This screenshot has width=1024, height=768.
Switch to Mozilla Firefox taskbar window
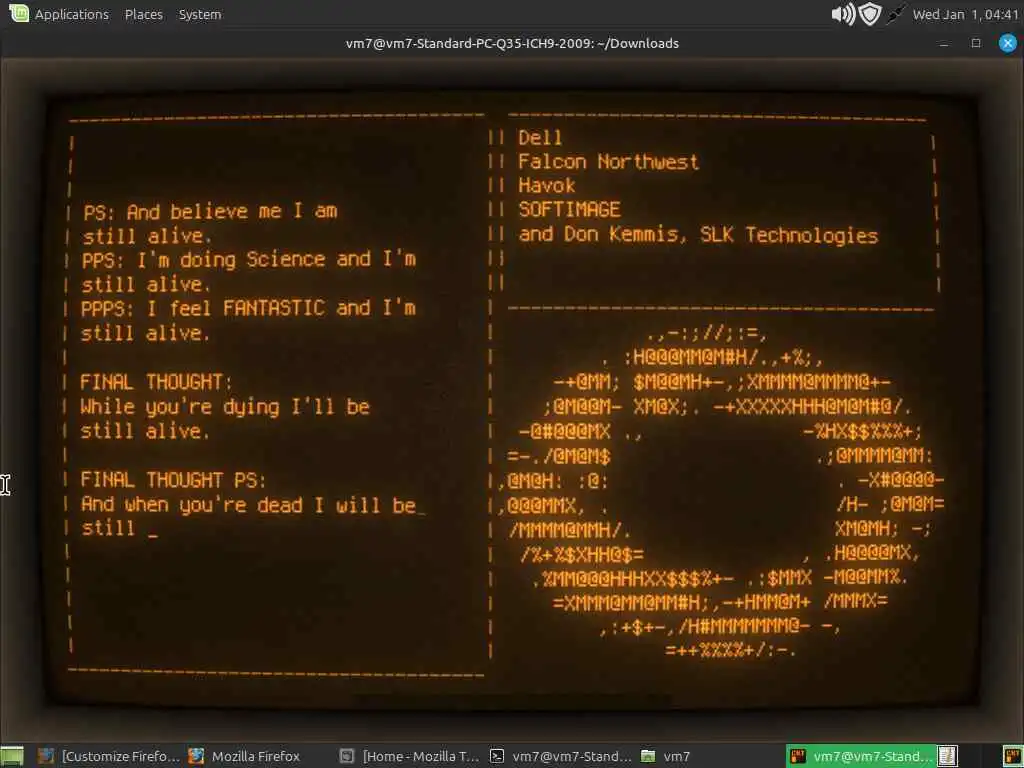click(x=245, y=756)
